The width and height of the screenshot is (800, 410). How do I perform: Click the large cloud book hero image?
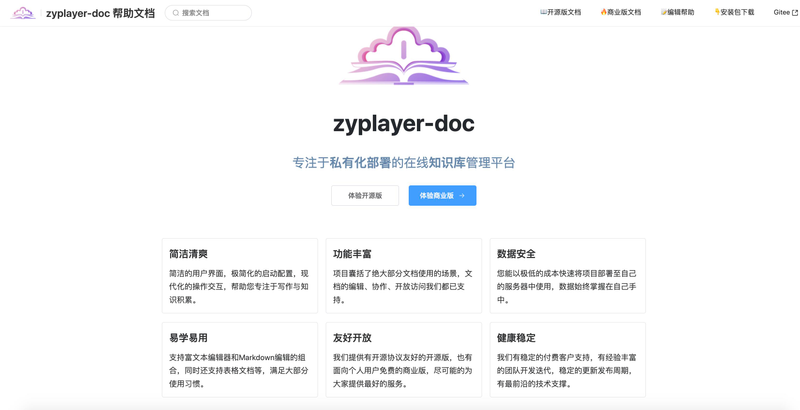pyautogui.click(x=404, y=55)
